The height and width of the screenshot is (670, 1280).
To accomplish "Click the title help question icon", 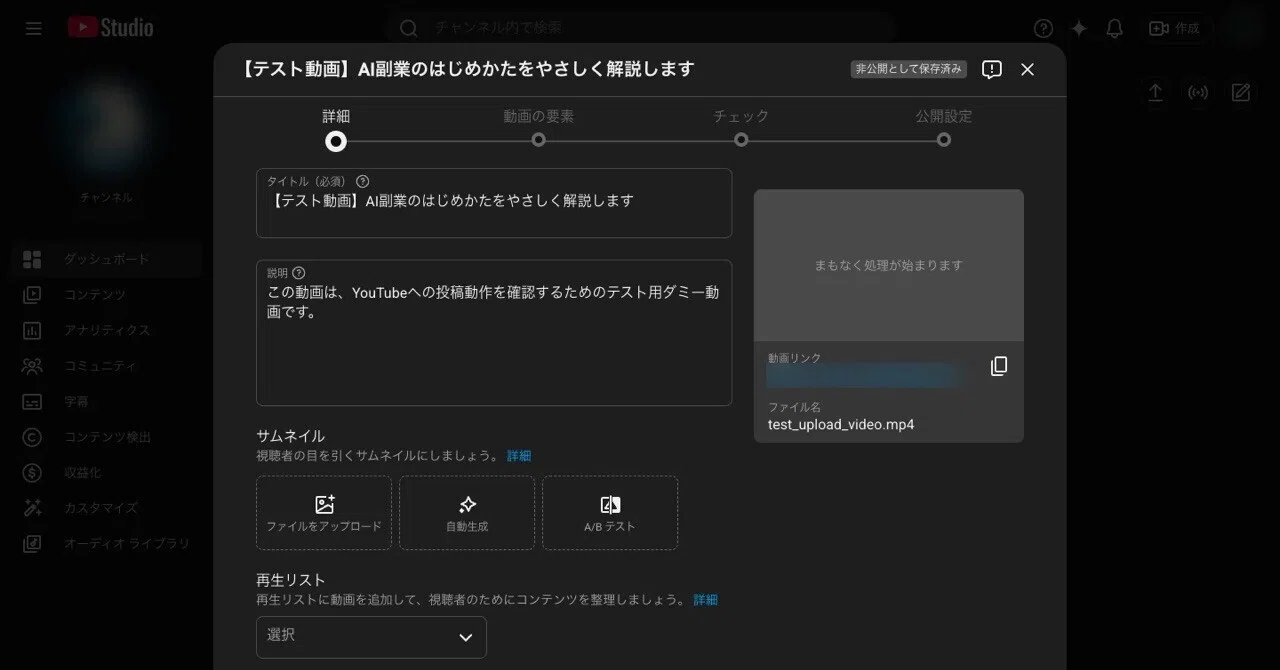I will [x=363, y=181].
